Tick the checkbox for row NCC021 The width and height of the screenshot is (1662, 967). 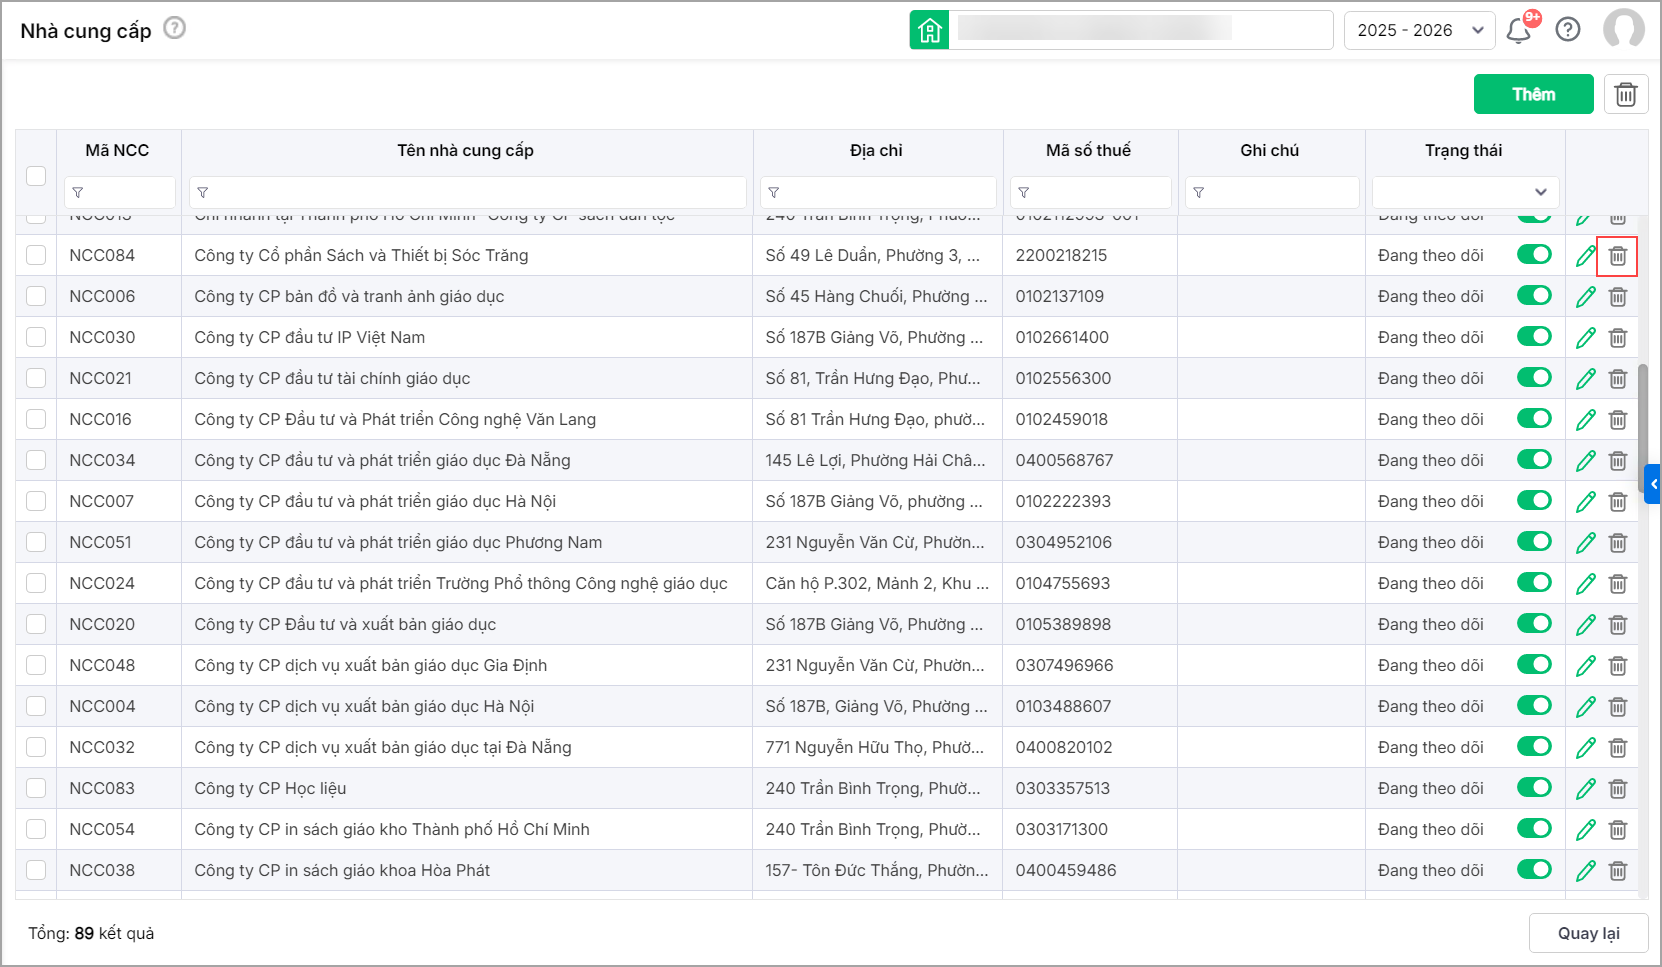(x=36, y=378)
